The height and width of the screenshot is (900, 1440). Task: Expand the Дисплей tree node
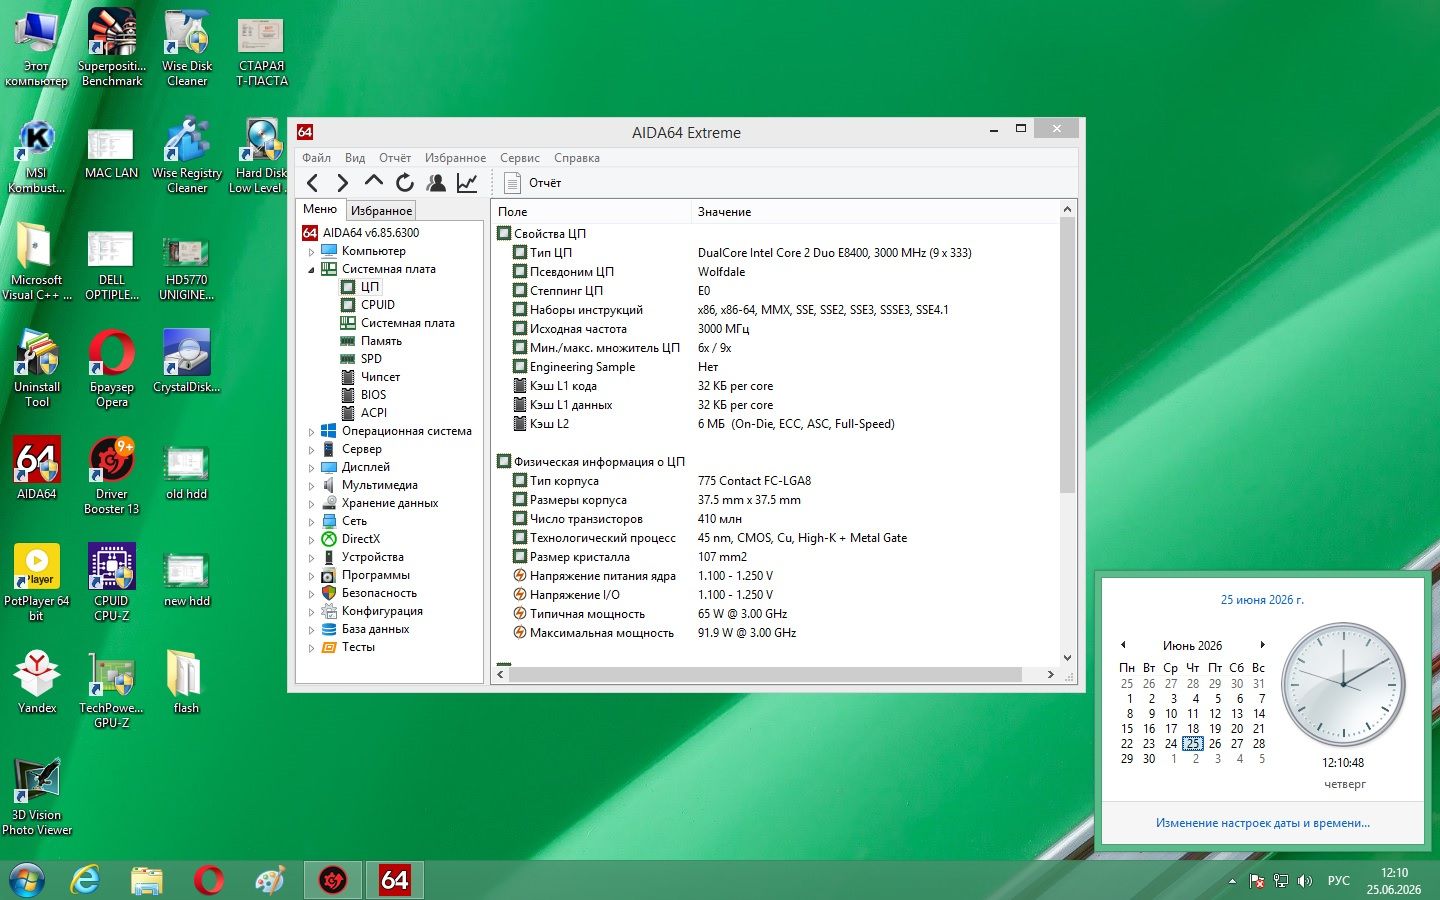(x=311, y=468)
